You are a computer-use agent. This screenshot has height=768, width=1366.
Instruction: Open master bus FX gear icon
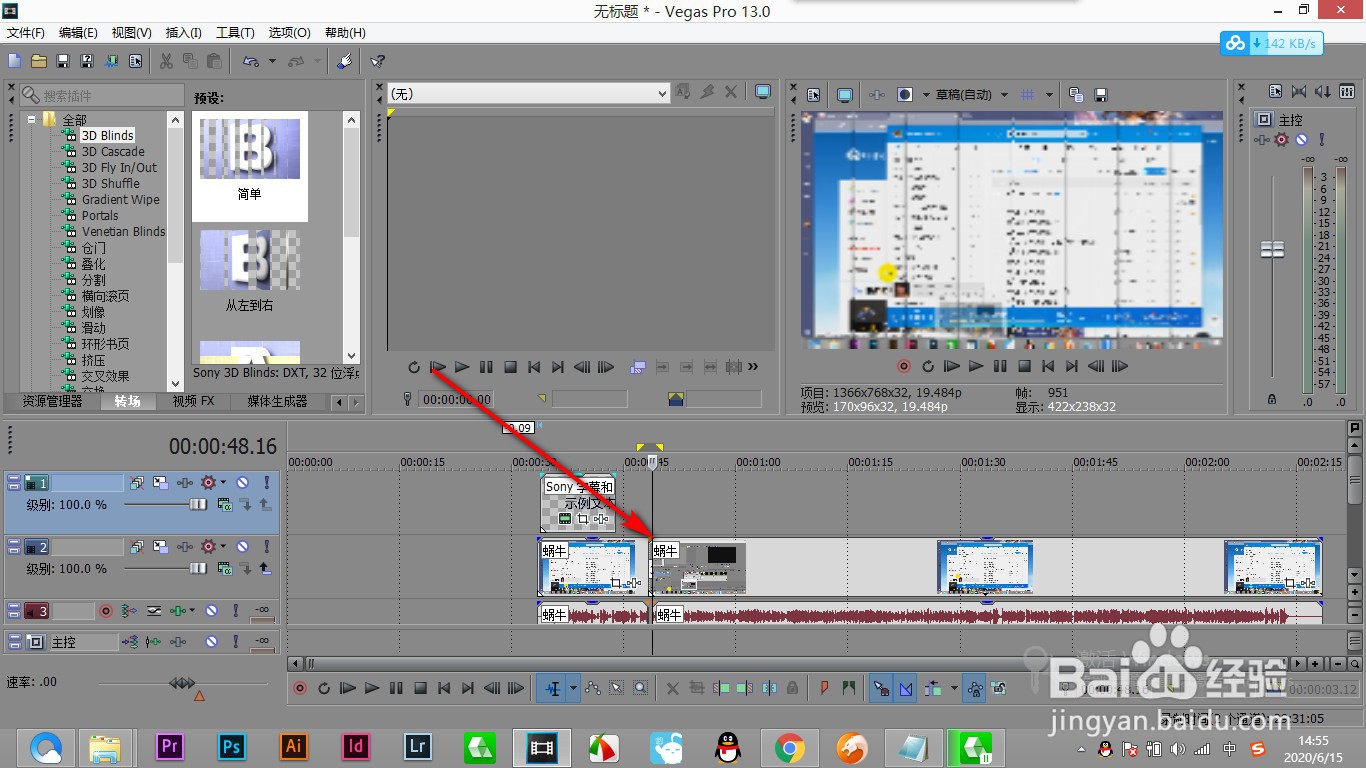coord(1281,139)
